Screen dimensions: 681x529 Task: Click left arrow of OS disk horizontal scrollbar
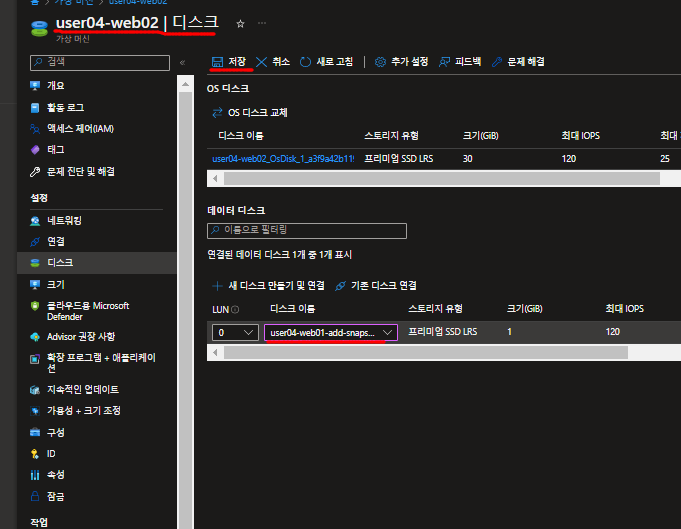[215, 179]
